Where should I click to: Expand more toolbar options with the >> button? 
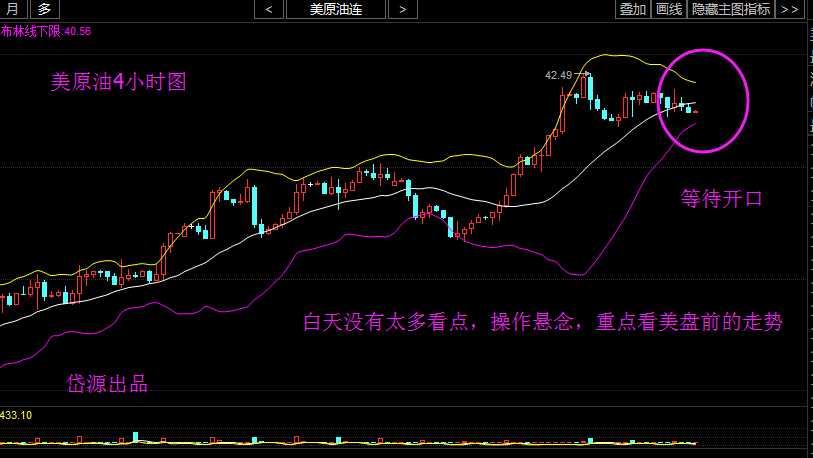(789, 9)
